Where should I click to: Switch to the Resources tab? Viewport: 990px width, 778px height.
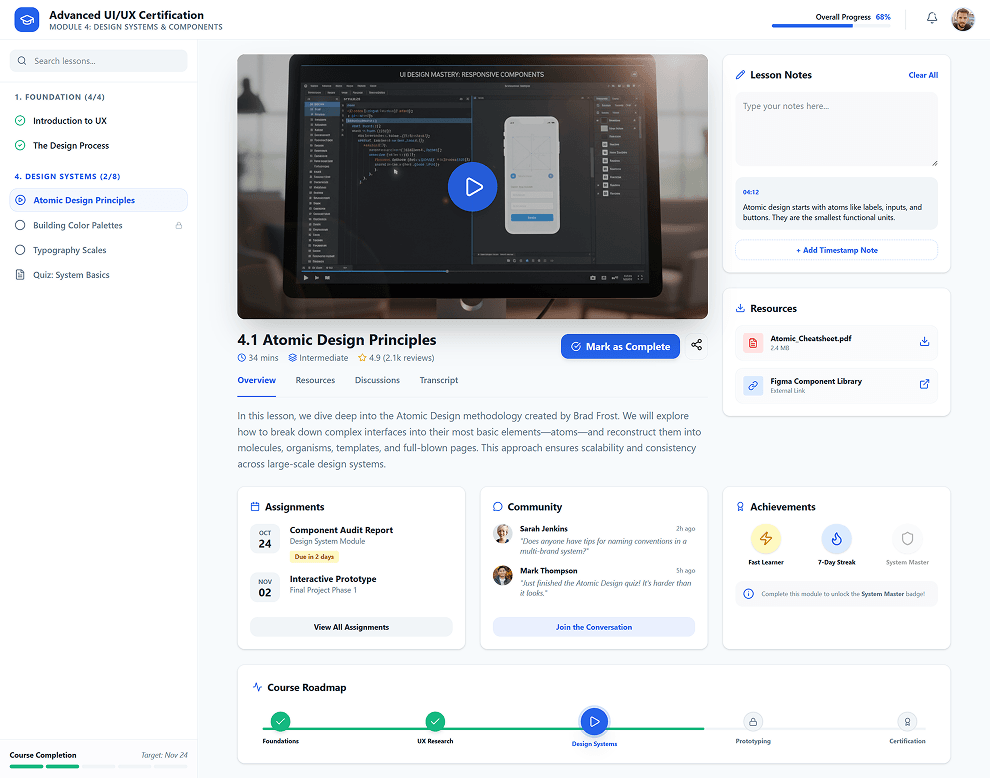315,380
